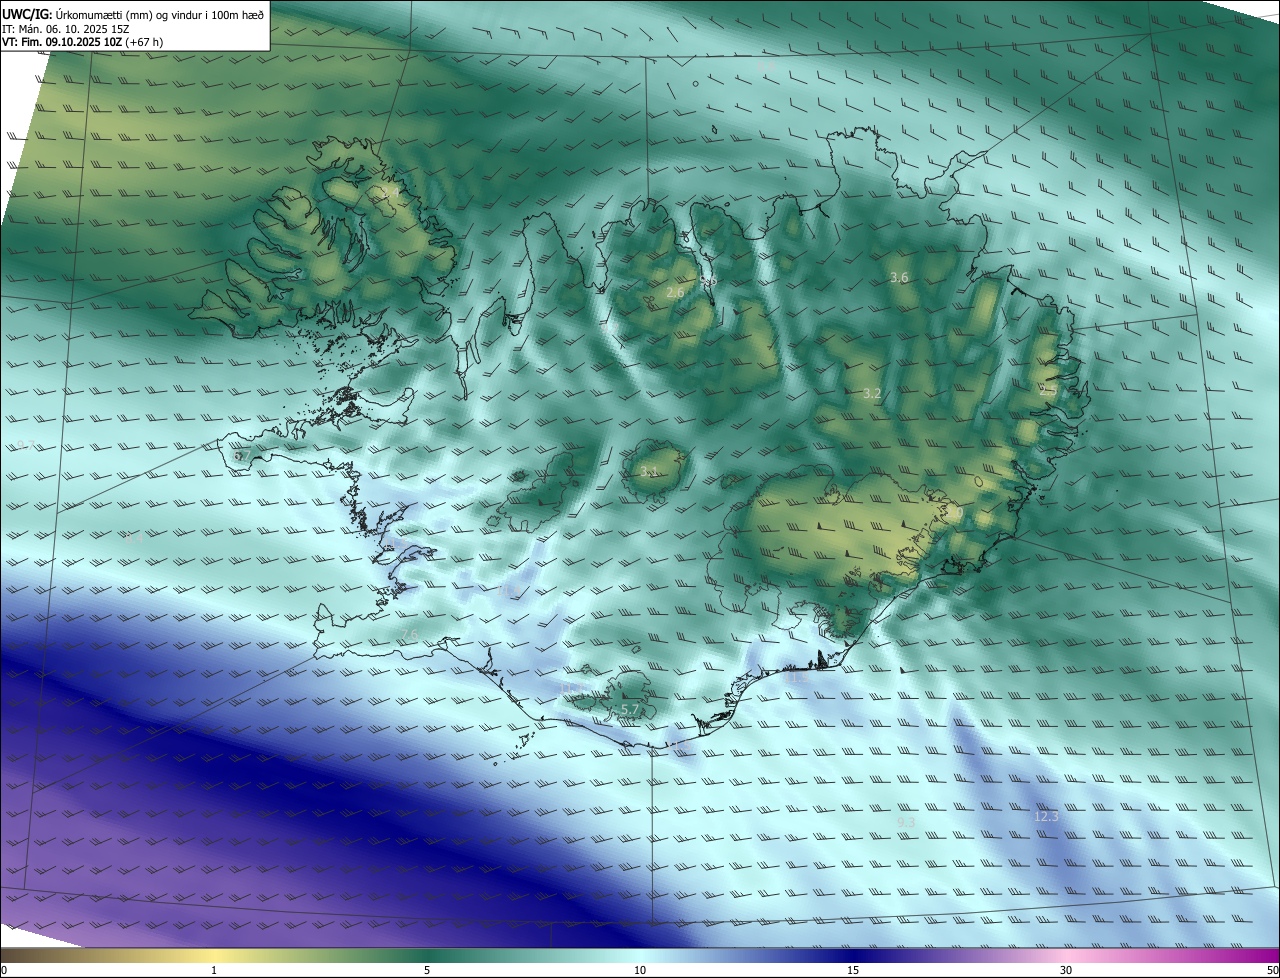Click the colorbar tick label 50
The height and width of the screenshot is (978, 1280).
[x=1272, y=970]
